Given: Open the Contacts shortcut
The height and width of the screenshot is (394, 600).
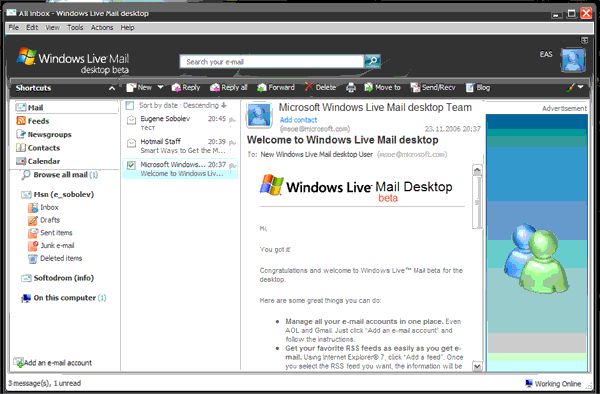Looking at the screenshot, I should 38,148.
